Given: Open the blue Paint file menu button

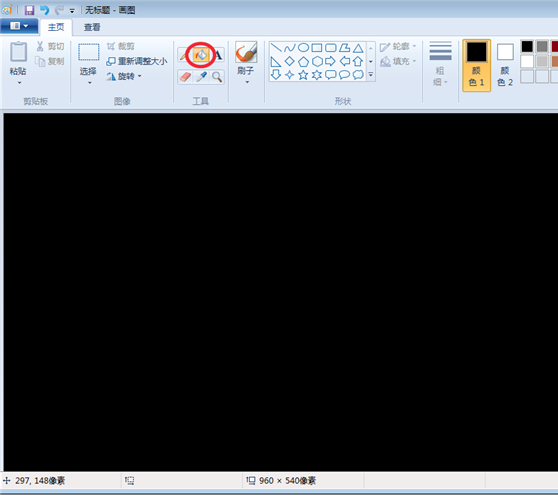Looking at the screenshot, I should pos(19,26).
